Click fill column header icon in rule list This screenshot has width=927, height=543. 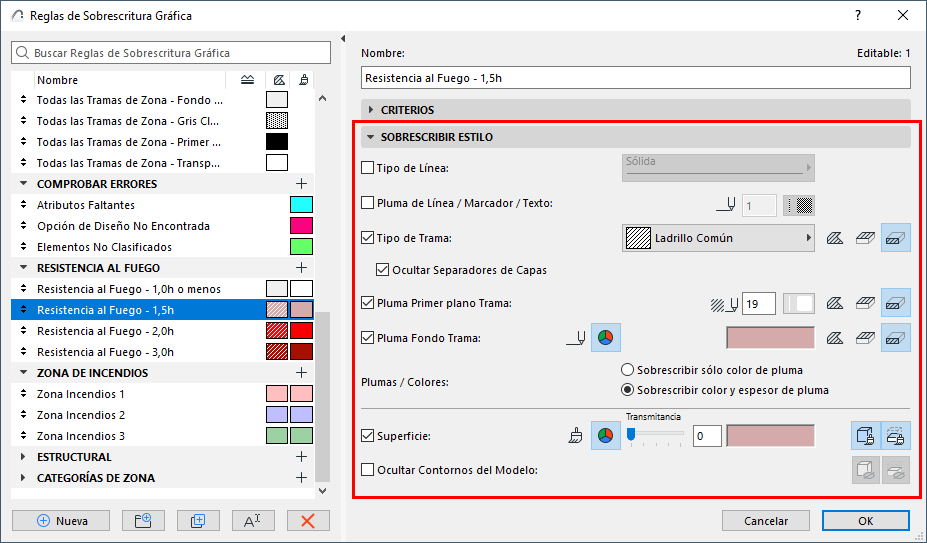point(278,80)
